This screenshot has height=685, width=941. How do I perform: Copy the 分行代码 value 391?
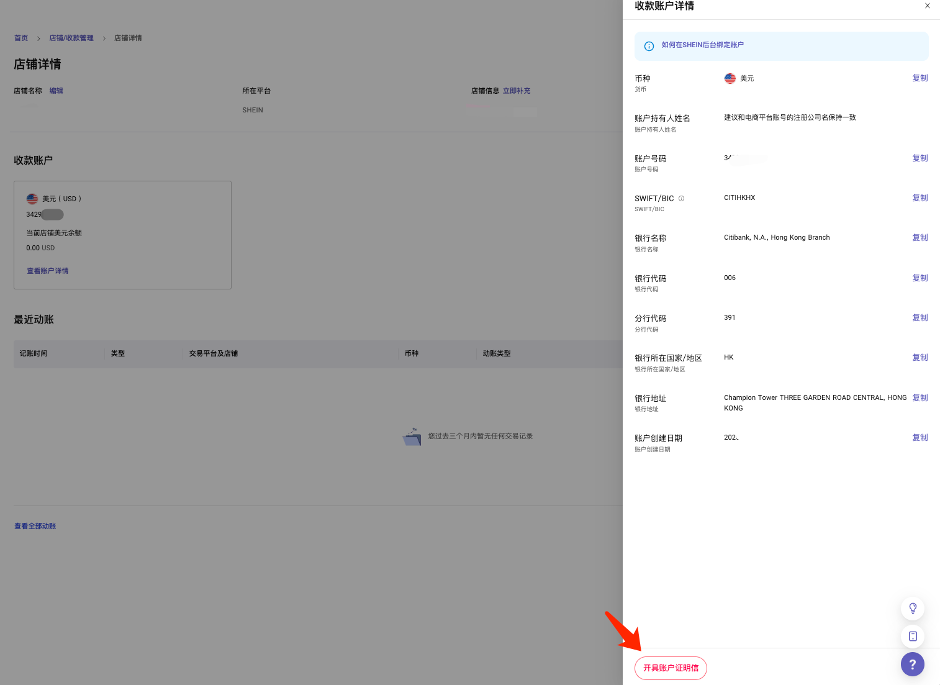[x=919, y=318]
